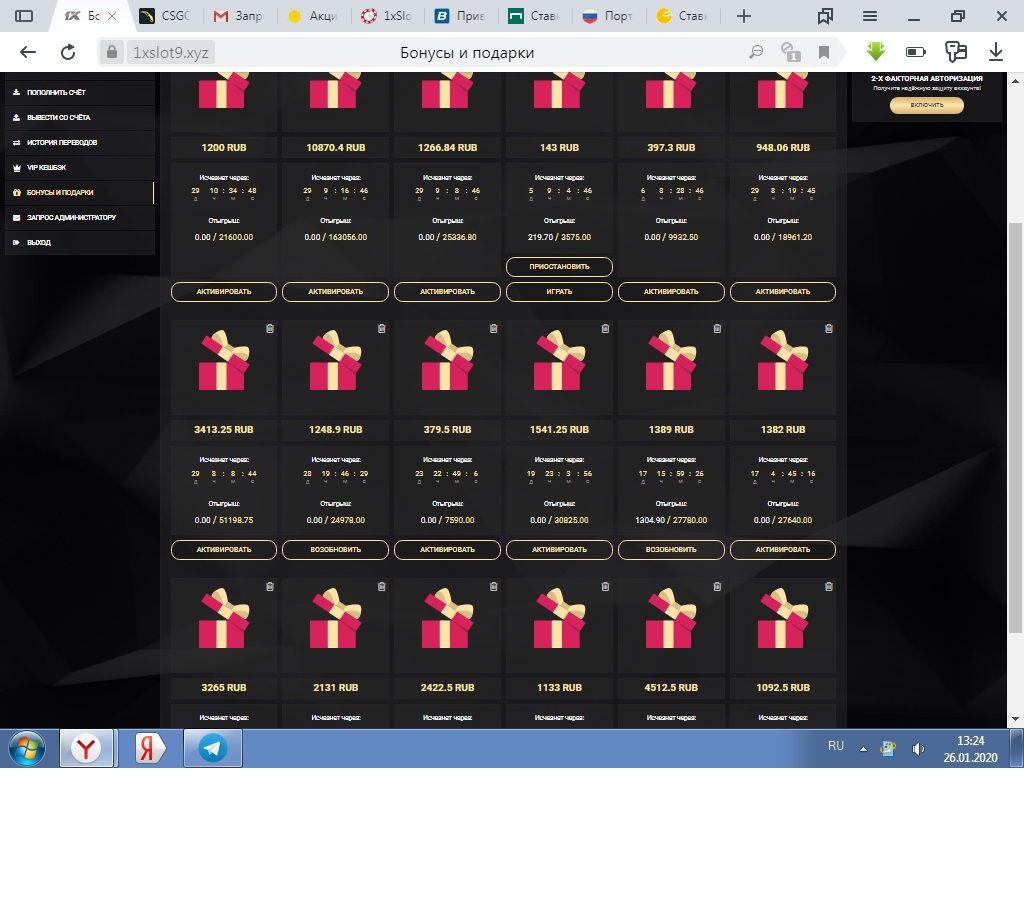Switch to the 'Порт' tab
1024x912 pixels.
click(609, 16)
